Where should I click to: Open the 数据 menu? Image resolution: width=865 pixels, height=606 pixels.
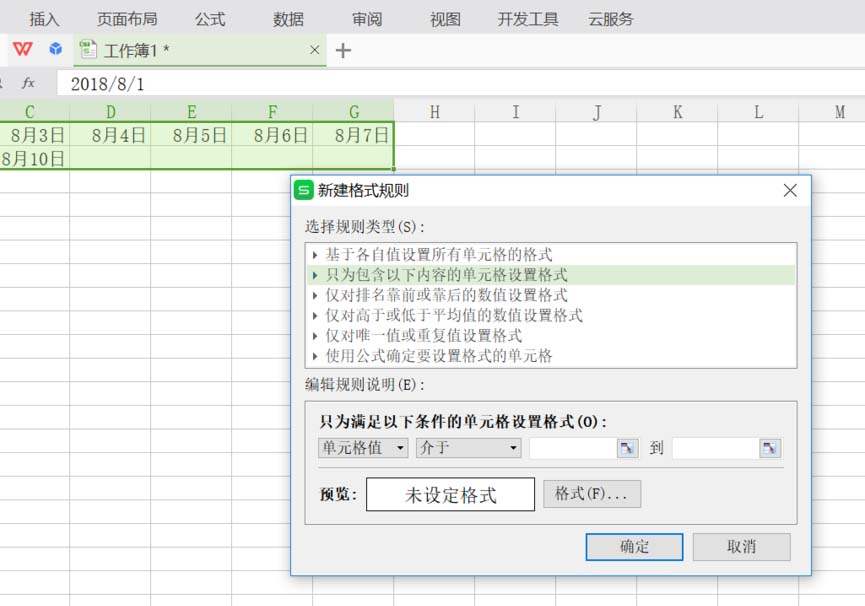tap(288, 17)
